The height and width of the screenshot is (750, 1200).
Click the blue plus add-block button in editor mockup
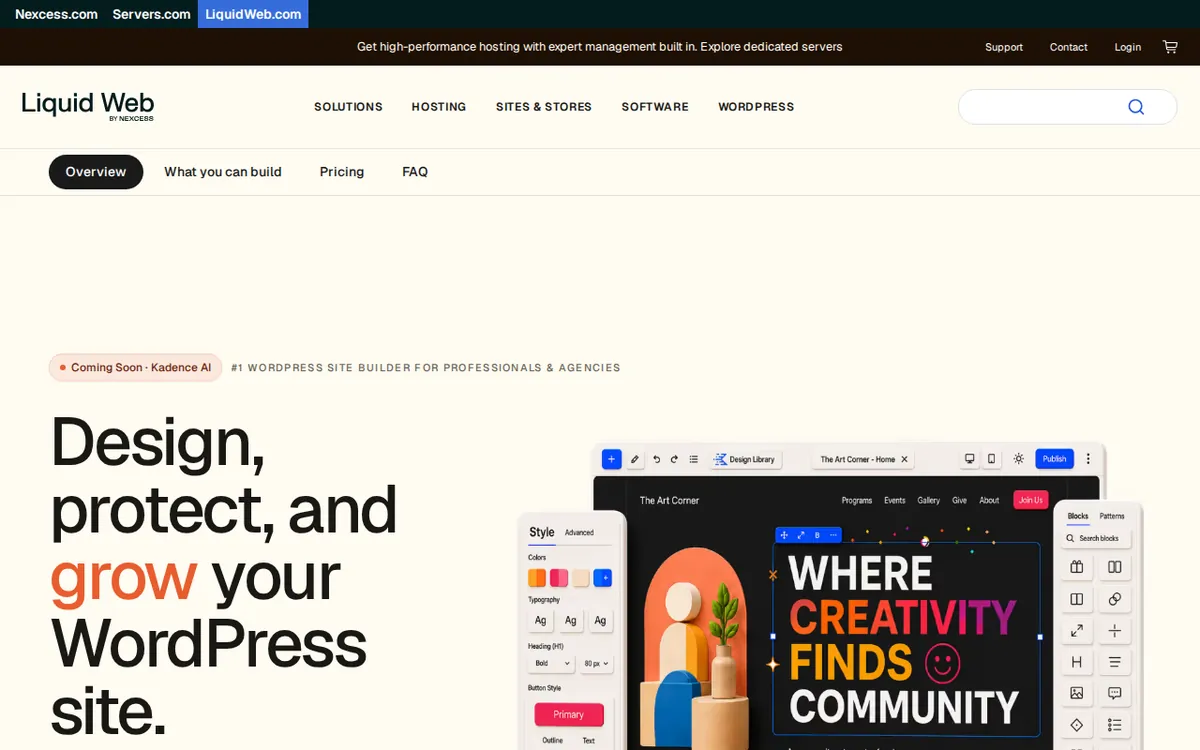click(612, 459)
